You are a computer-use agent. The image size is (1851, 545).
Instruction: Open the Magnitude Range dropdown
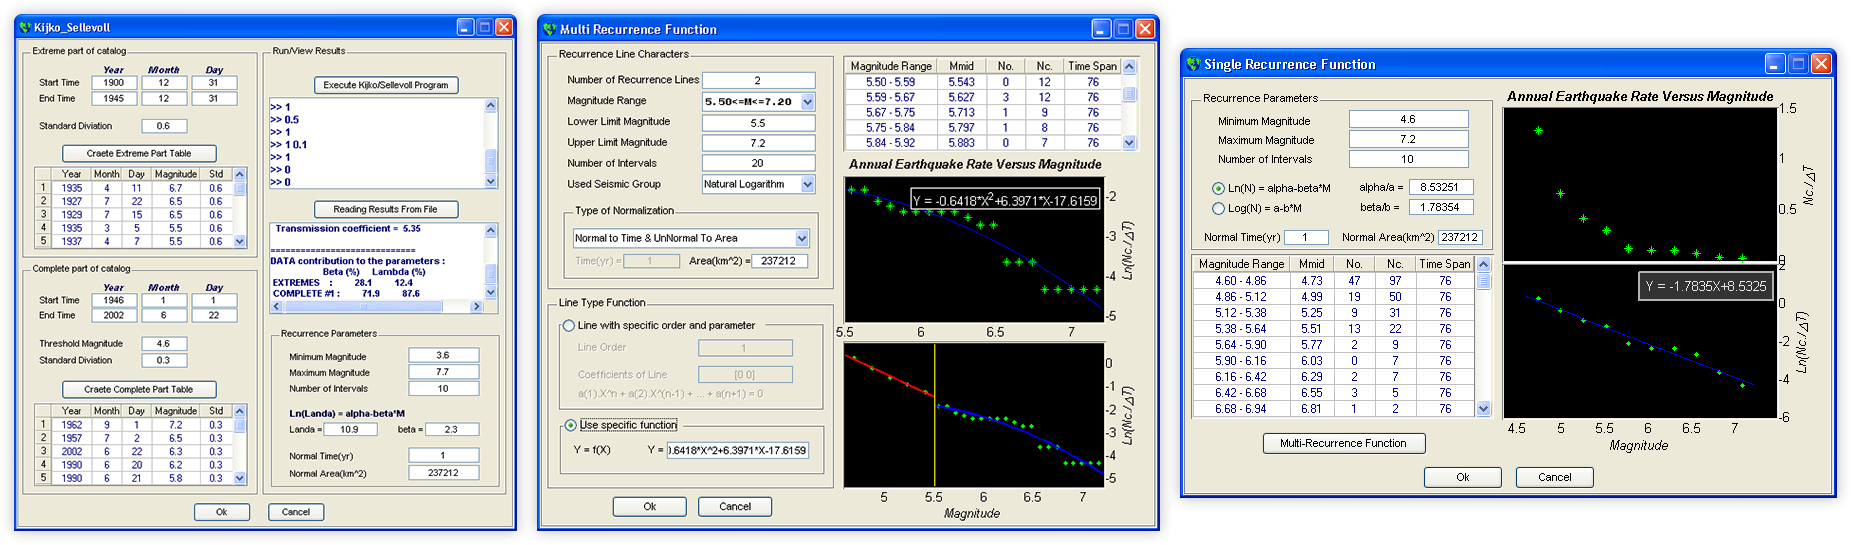point(807,102)
